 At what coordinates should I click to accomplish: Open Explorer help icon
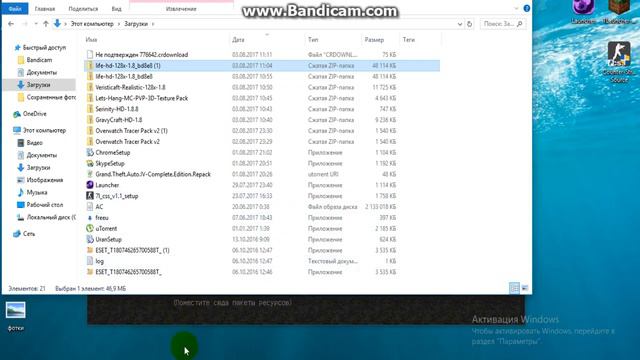pos(527,8)
